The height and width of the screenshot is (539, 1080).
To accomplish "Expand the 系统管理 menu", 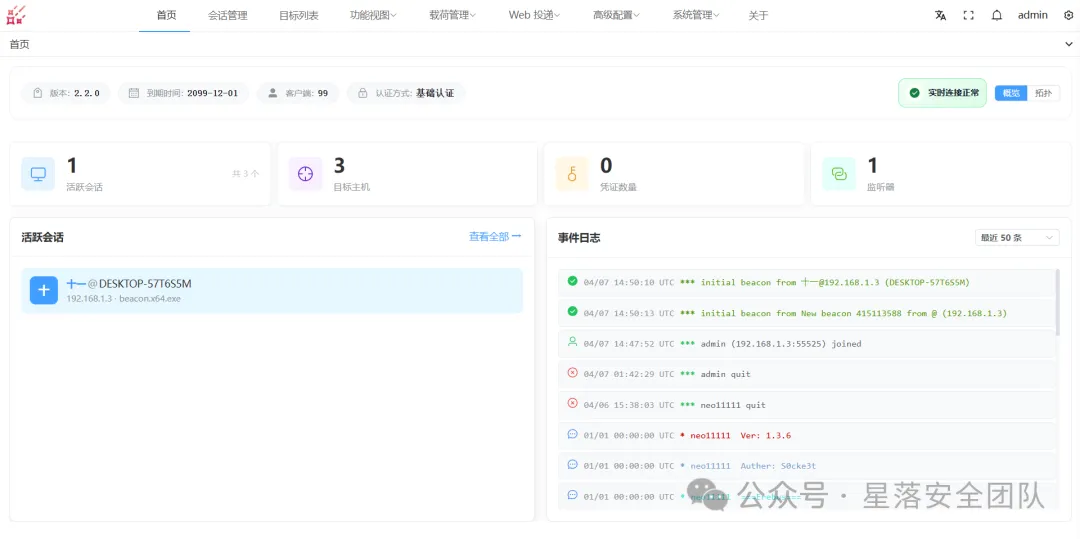I will point(696,15).
